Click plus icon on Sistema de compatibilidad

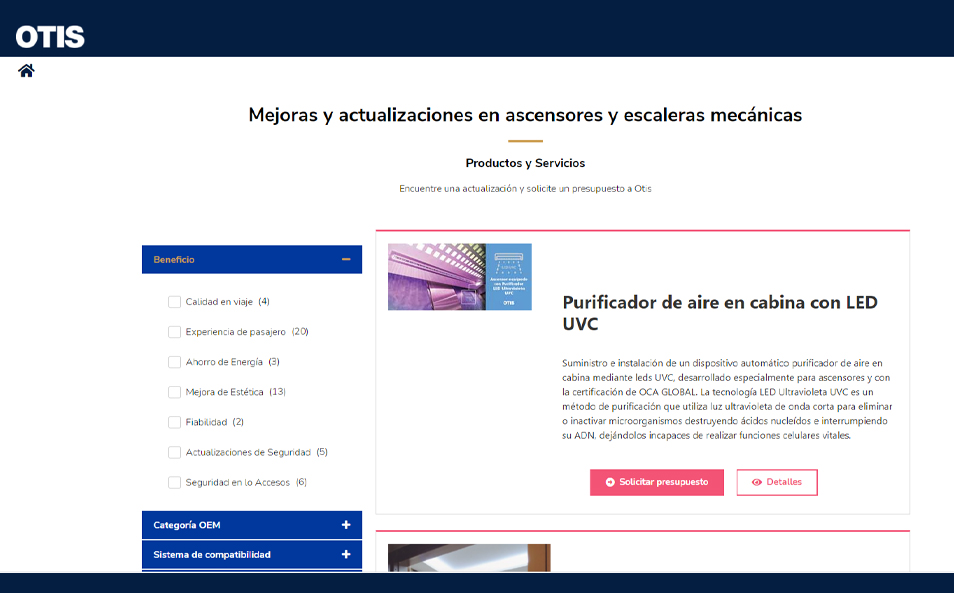346,554
